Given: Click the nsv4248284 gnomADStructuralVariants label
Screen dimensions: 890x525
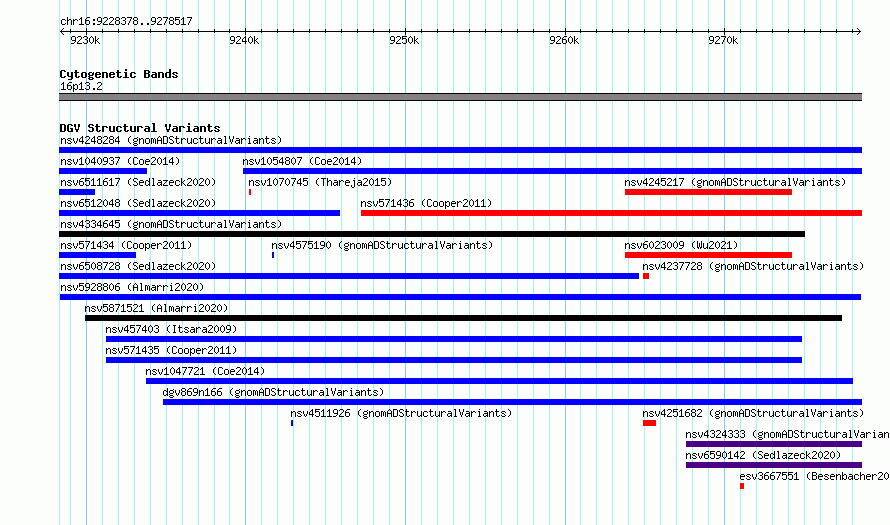Looking at the screenshot, I should tap(171, 140).
